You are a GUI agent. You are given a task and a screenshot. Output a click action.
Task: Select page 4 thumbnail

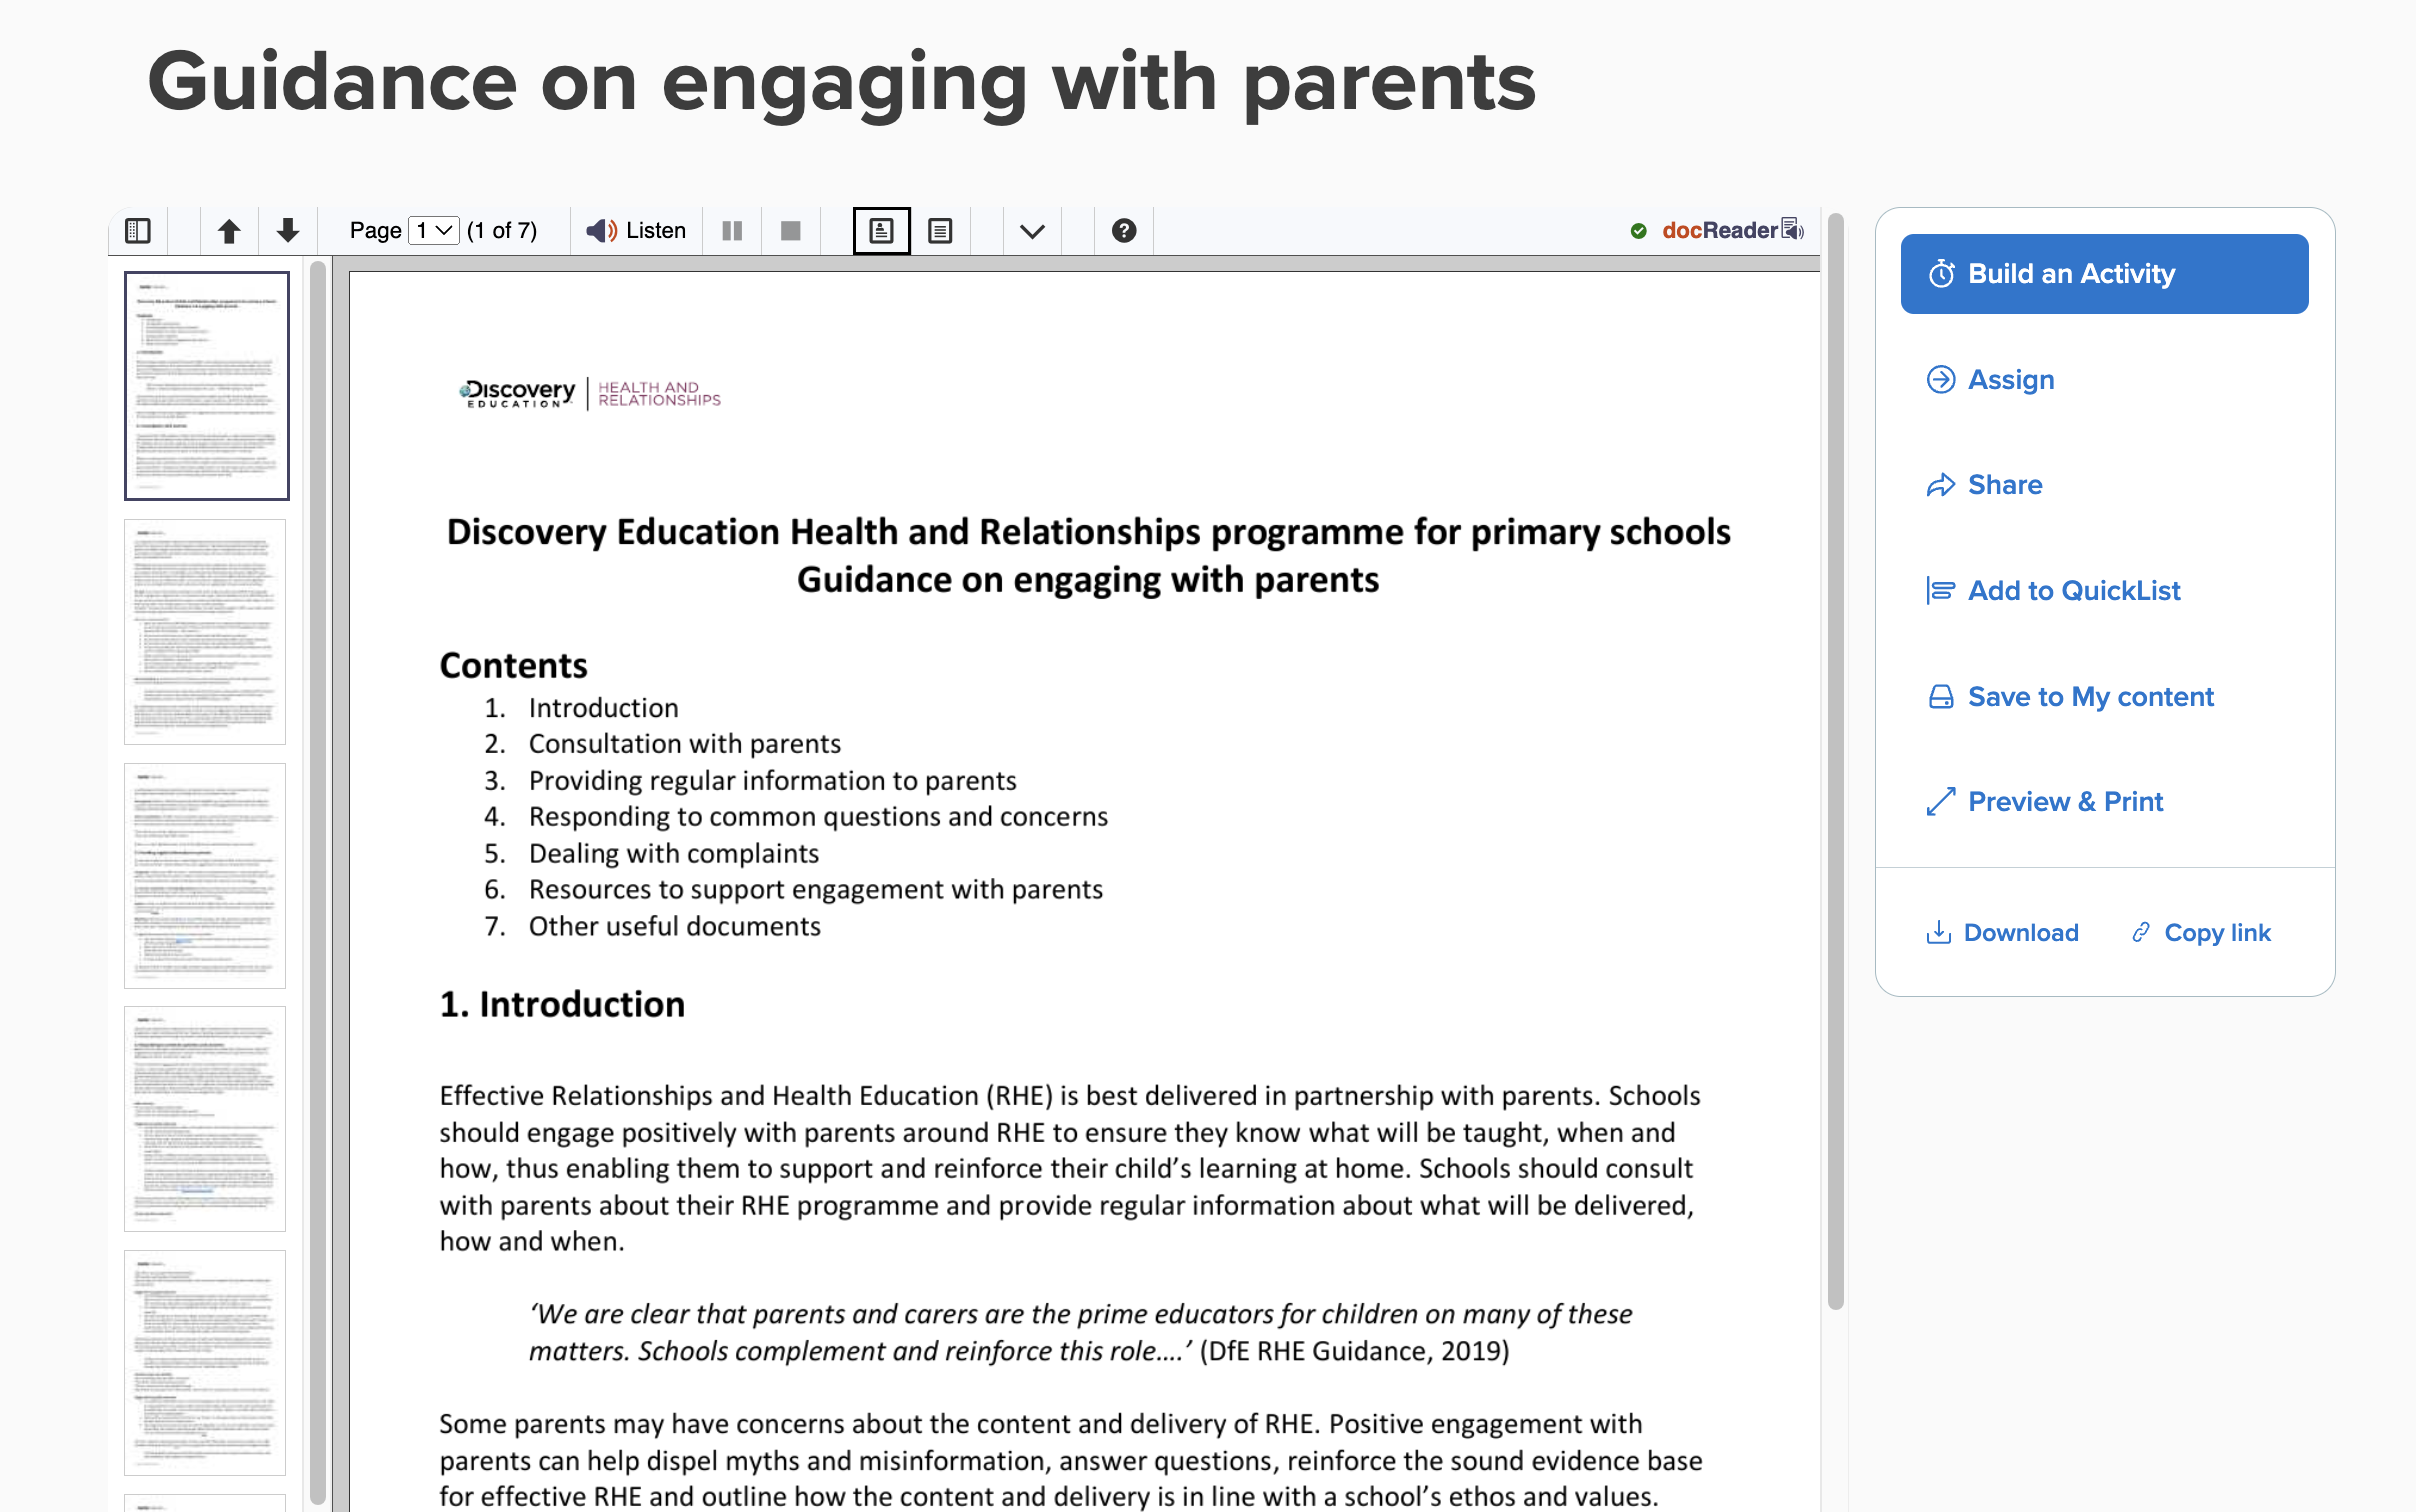click(x=205, y=1119)
